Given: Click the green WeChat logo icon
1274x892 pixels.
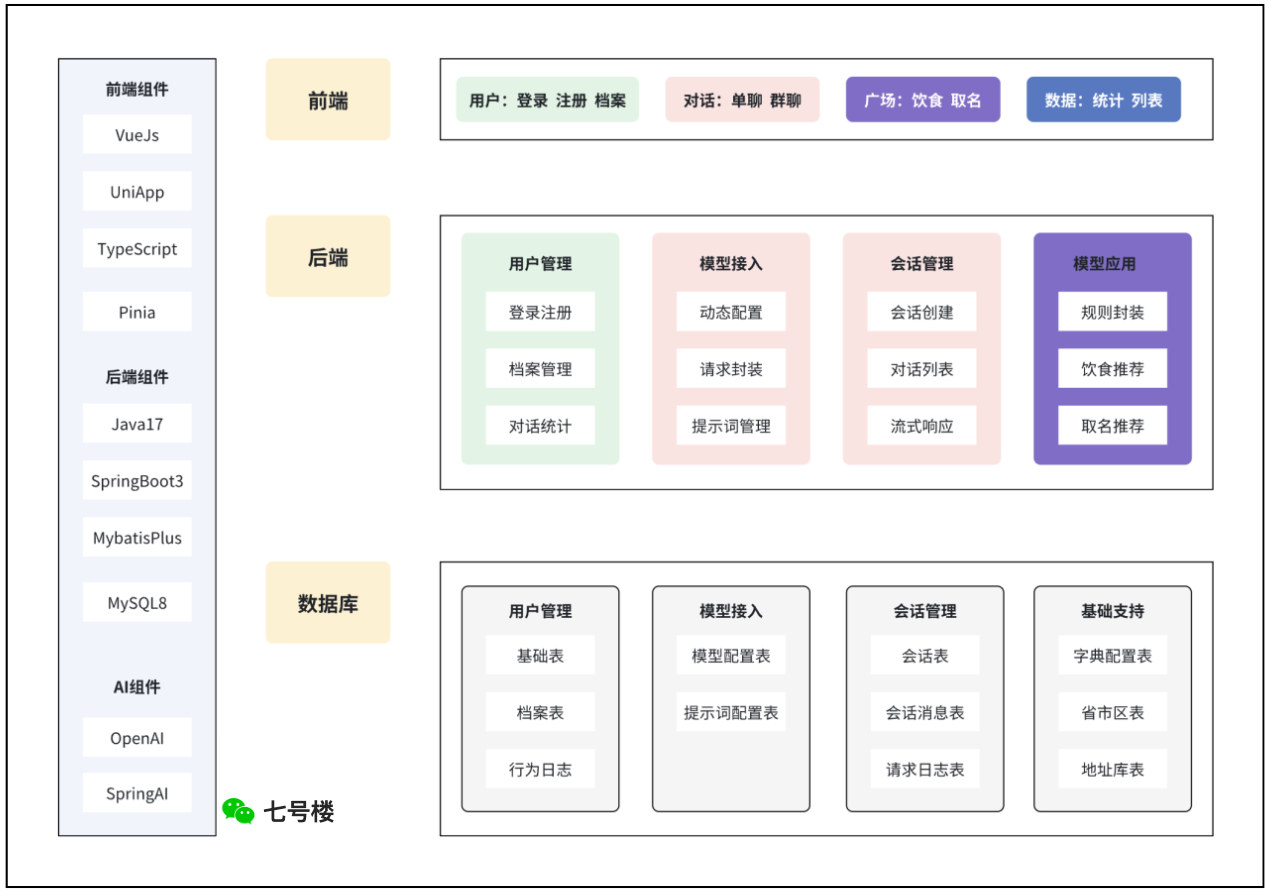Looking at the screenshot, I should (x=238, y=811).
